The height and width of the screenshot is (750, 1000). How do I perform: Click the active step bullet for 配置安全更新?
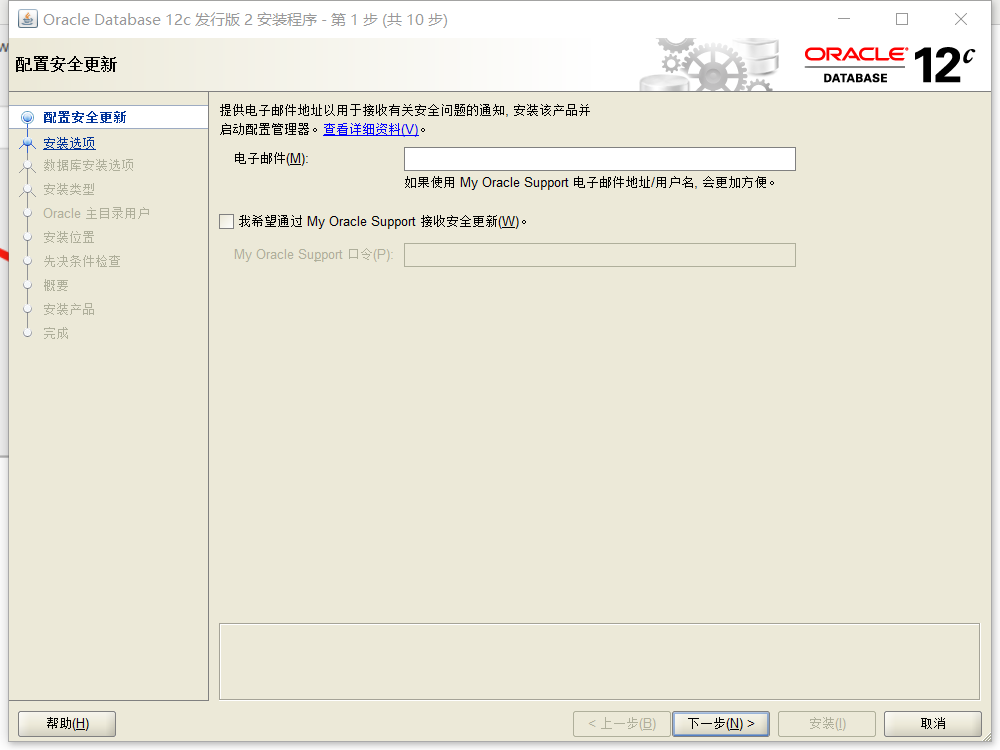(x=27, y=117)
